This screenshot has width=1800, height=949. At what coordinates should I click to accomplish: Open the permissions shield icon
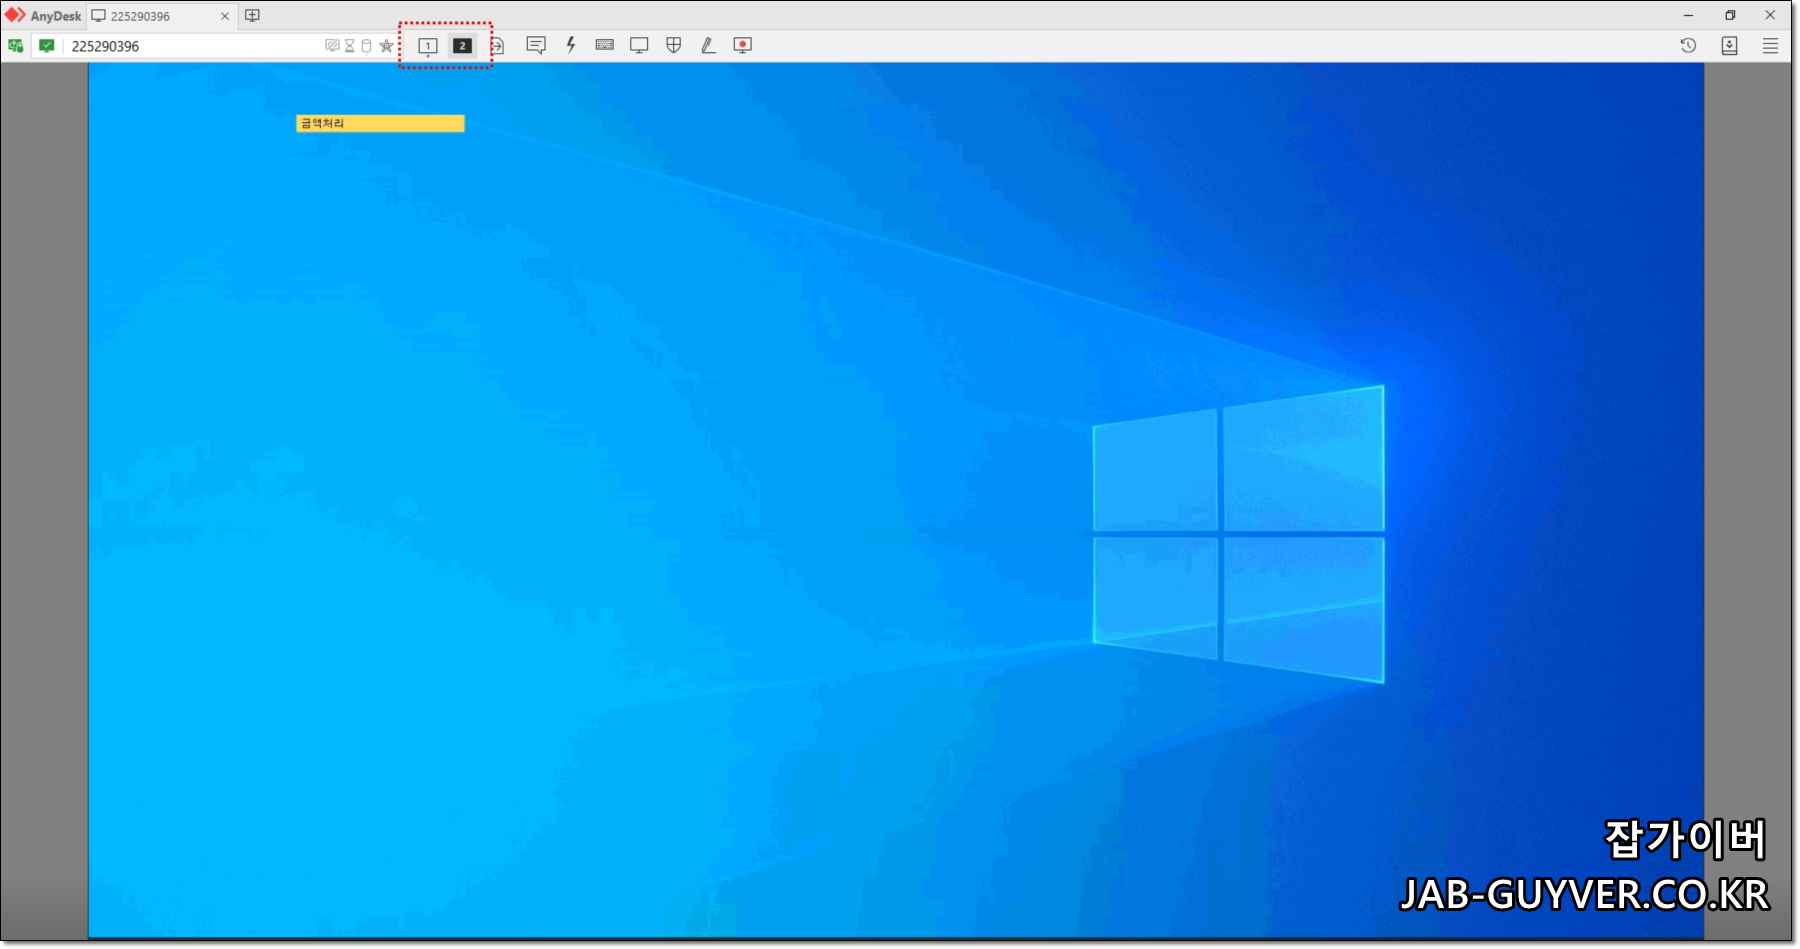(x=674, y=45)
